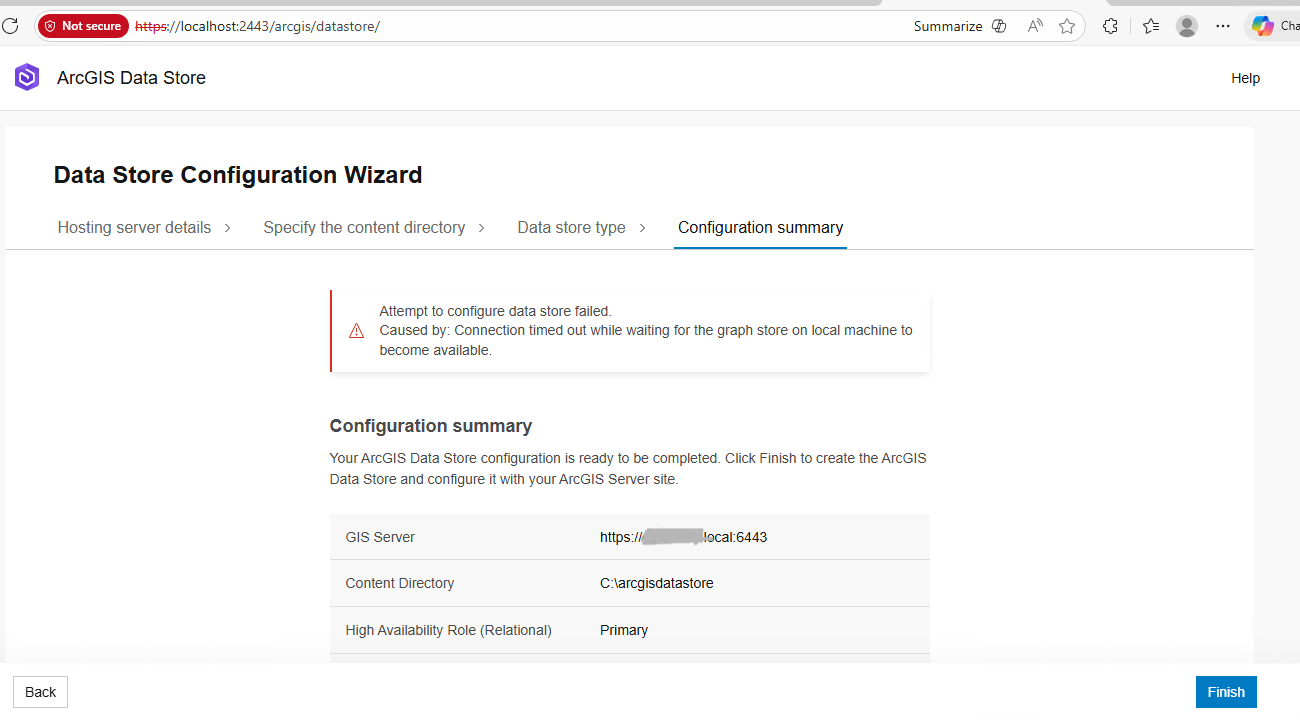The width and height of the screenshot is (1300, 721).
Task: Click the Data Store Configuration Wizard heading
Action: (238, 175)
